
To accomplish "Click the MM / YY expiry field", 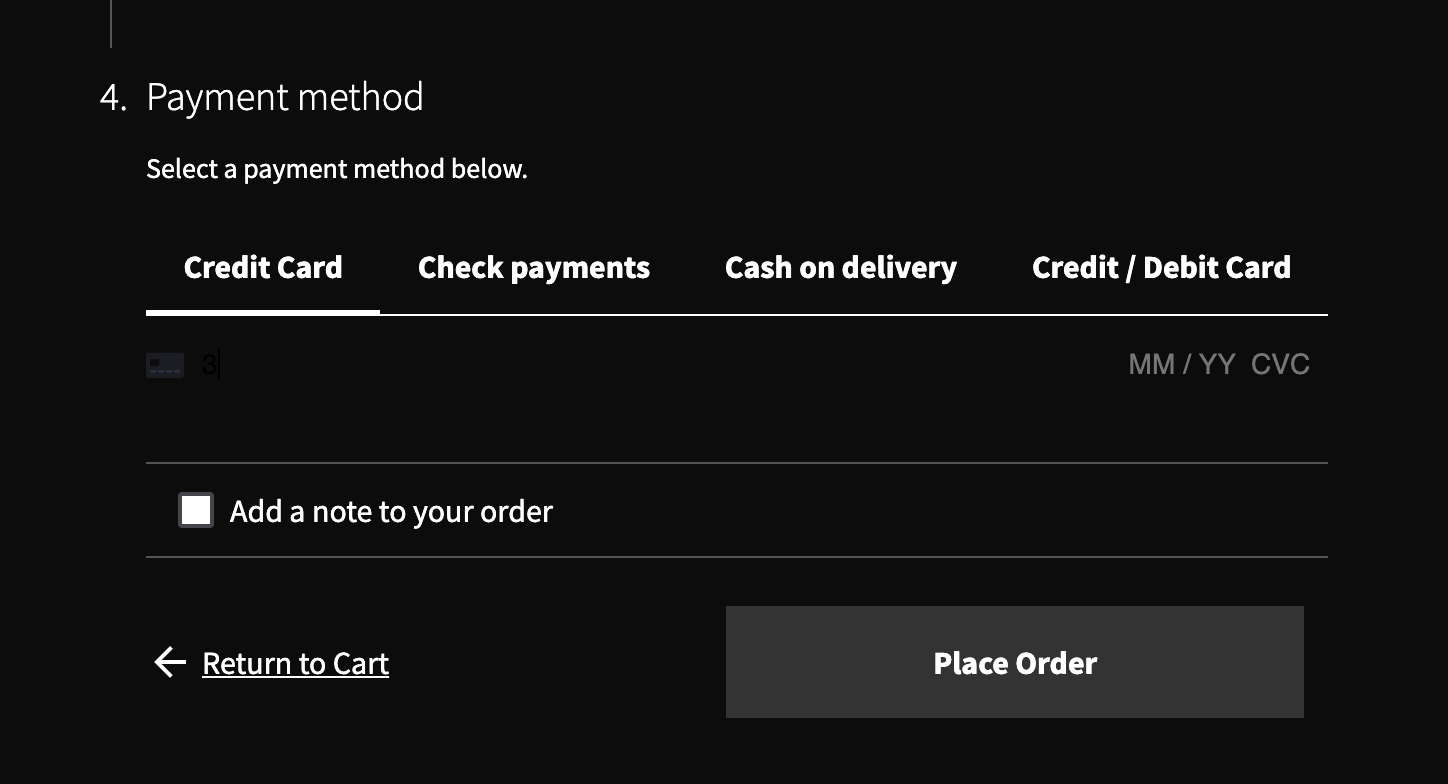I will click(x=1182, y=364).
